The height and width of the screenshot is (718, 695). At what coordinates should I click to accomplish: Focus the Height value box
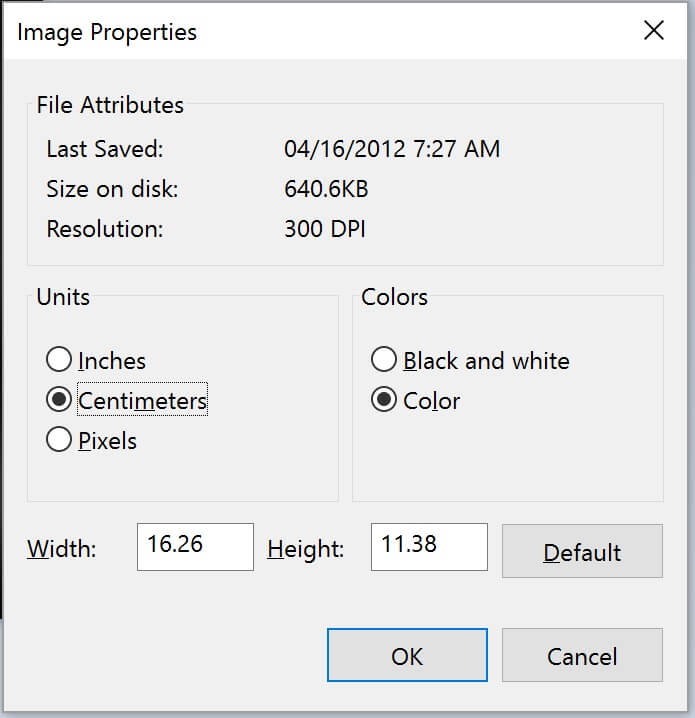(x=429, y=547)
